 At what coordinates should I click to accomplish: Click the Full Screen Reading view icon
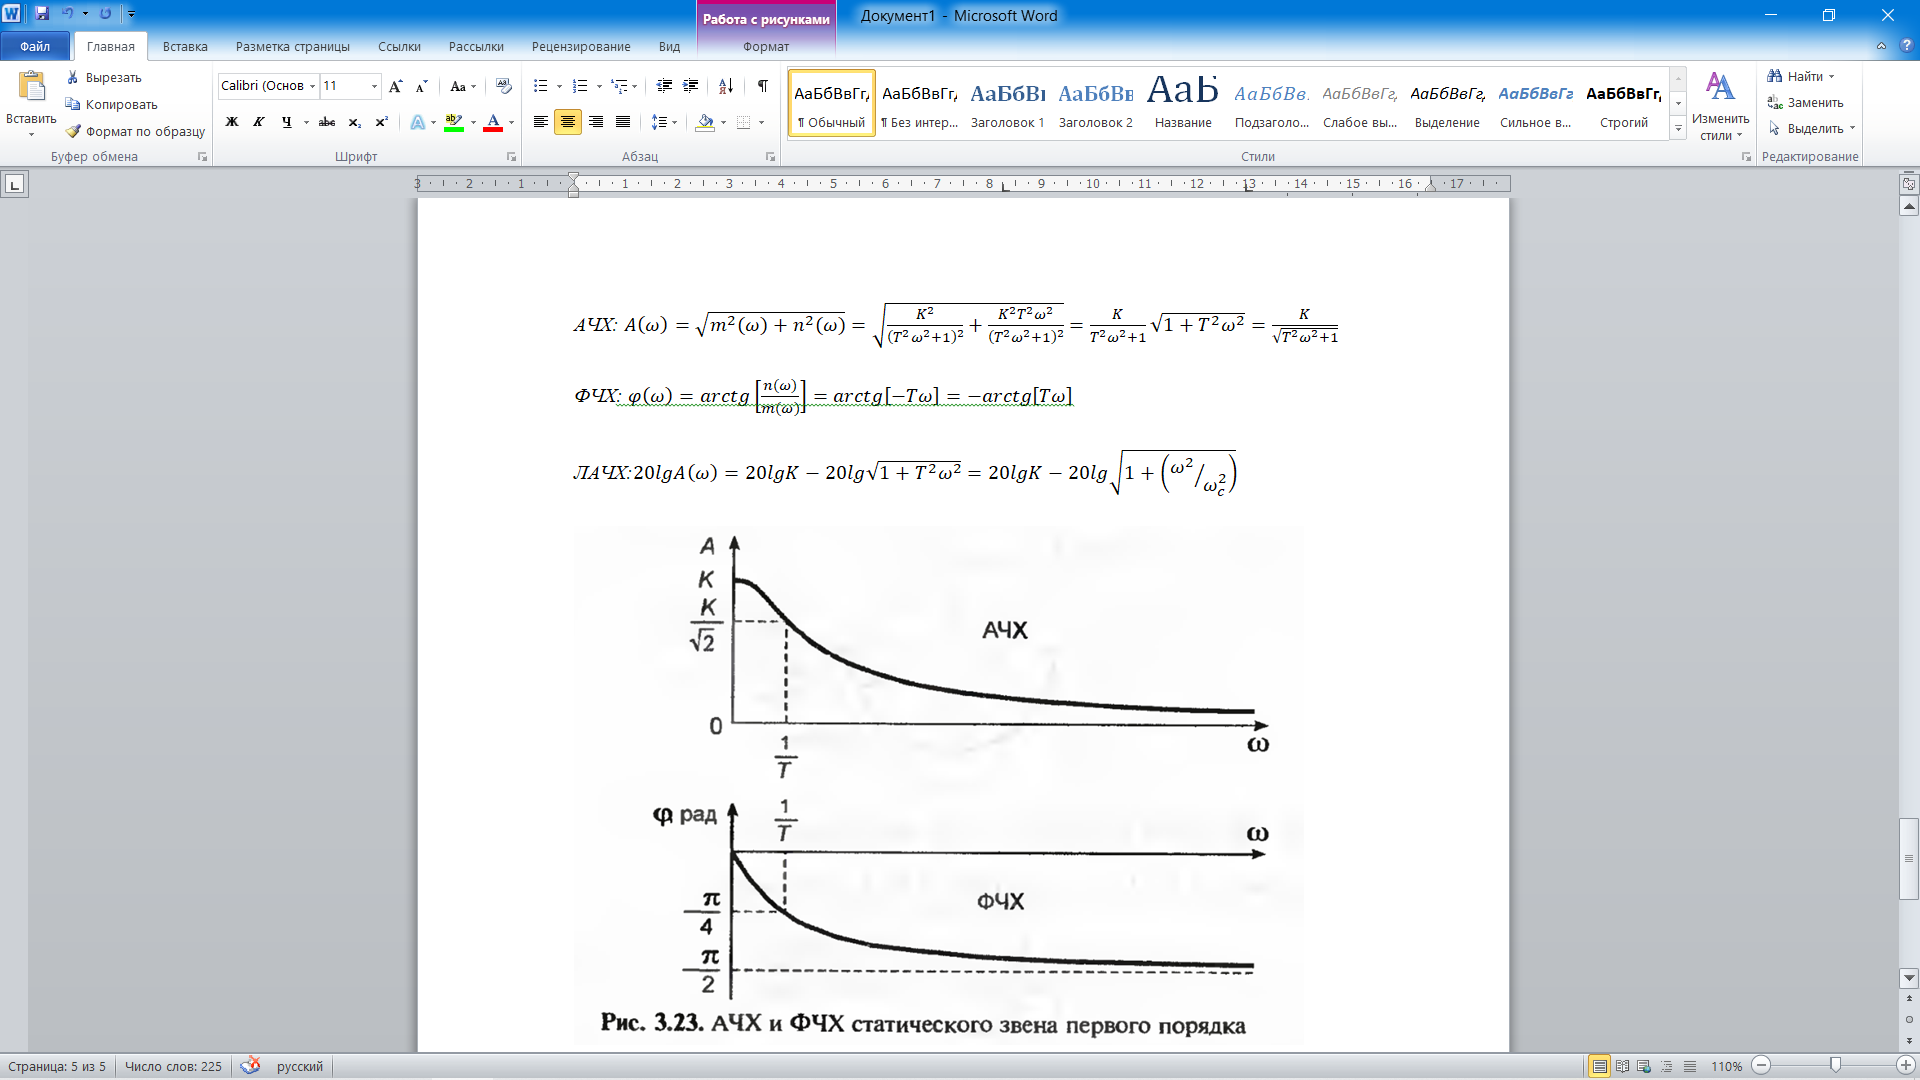(x=1622, y=1066)
